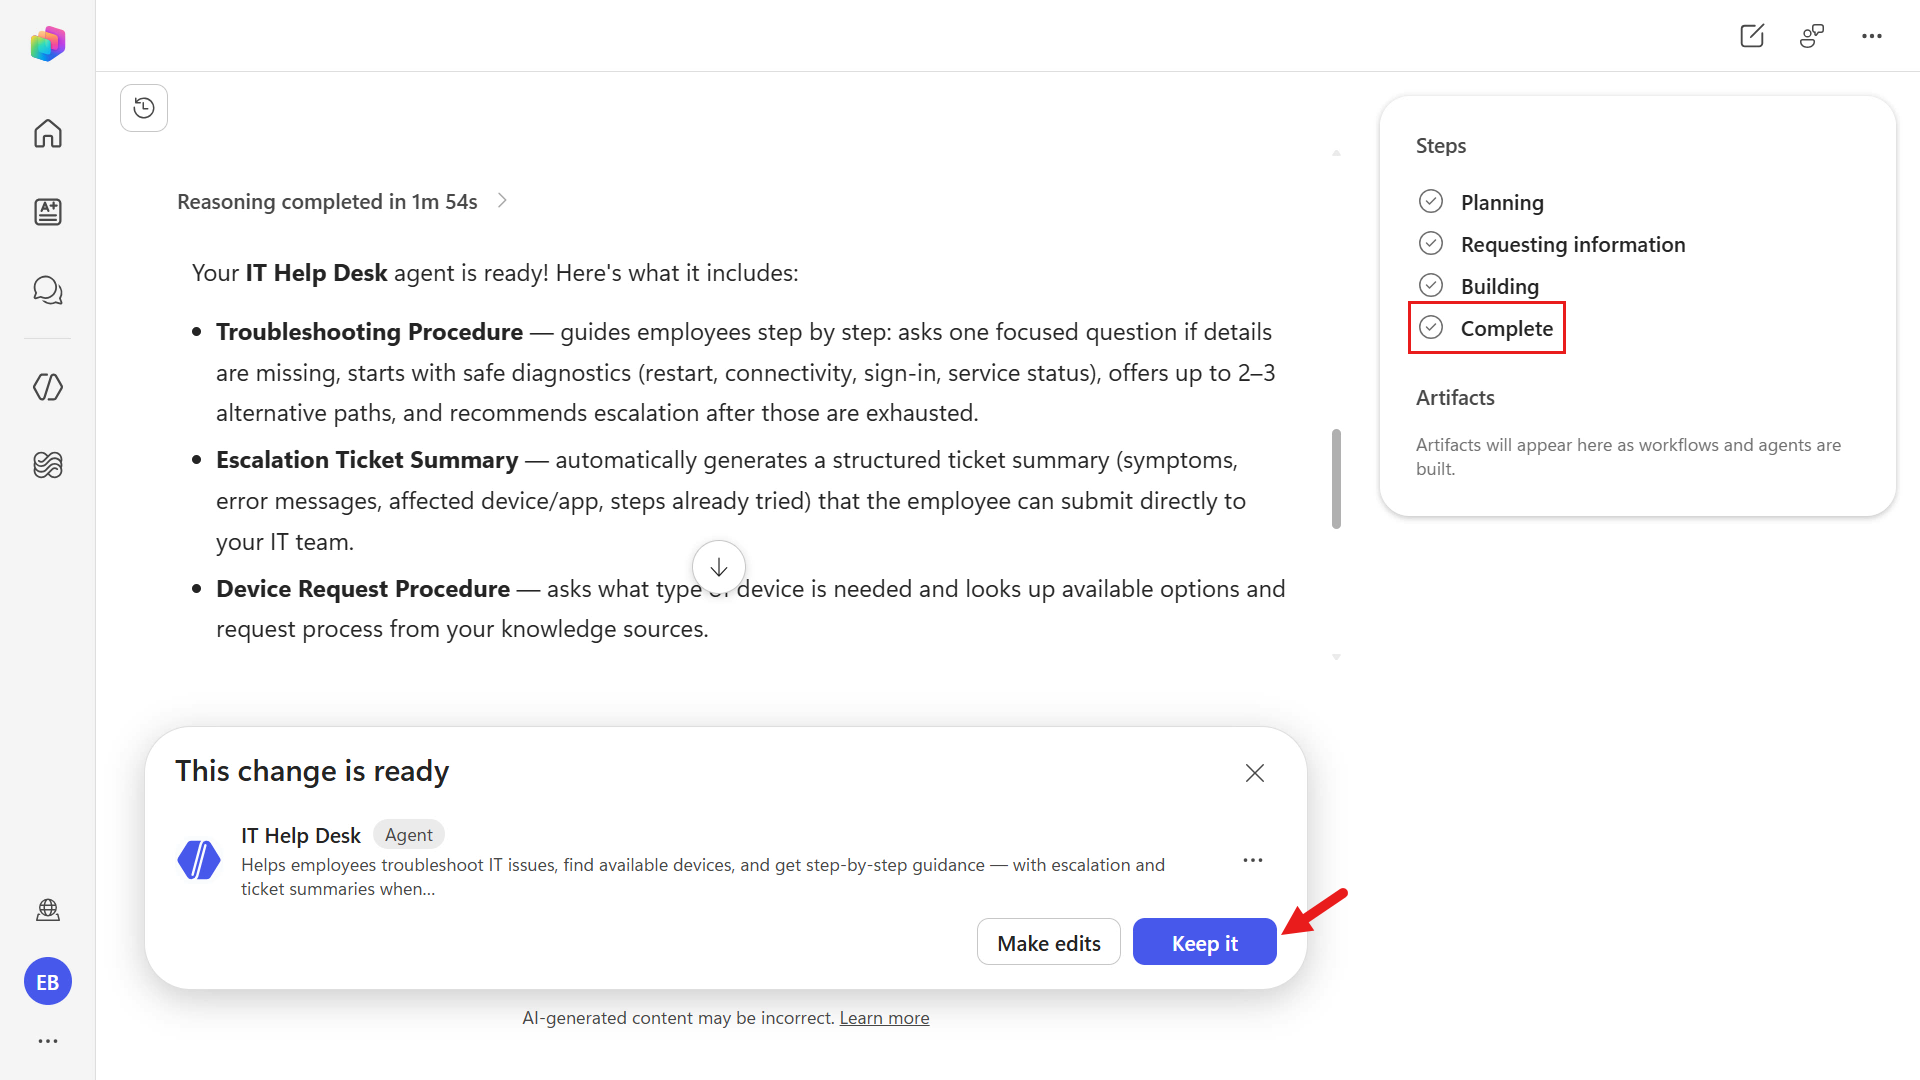Open IT Help Desk agent more options

coord(1253,860)
